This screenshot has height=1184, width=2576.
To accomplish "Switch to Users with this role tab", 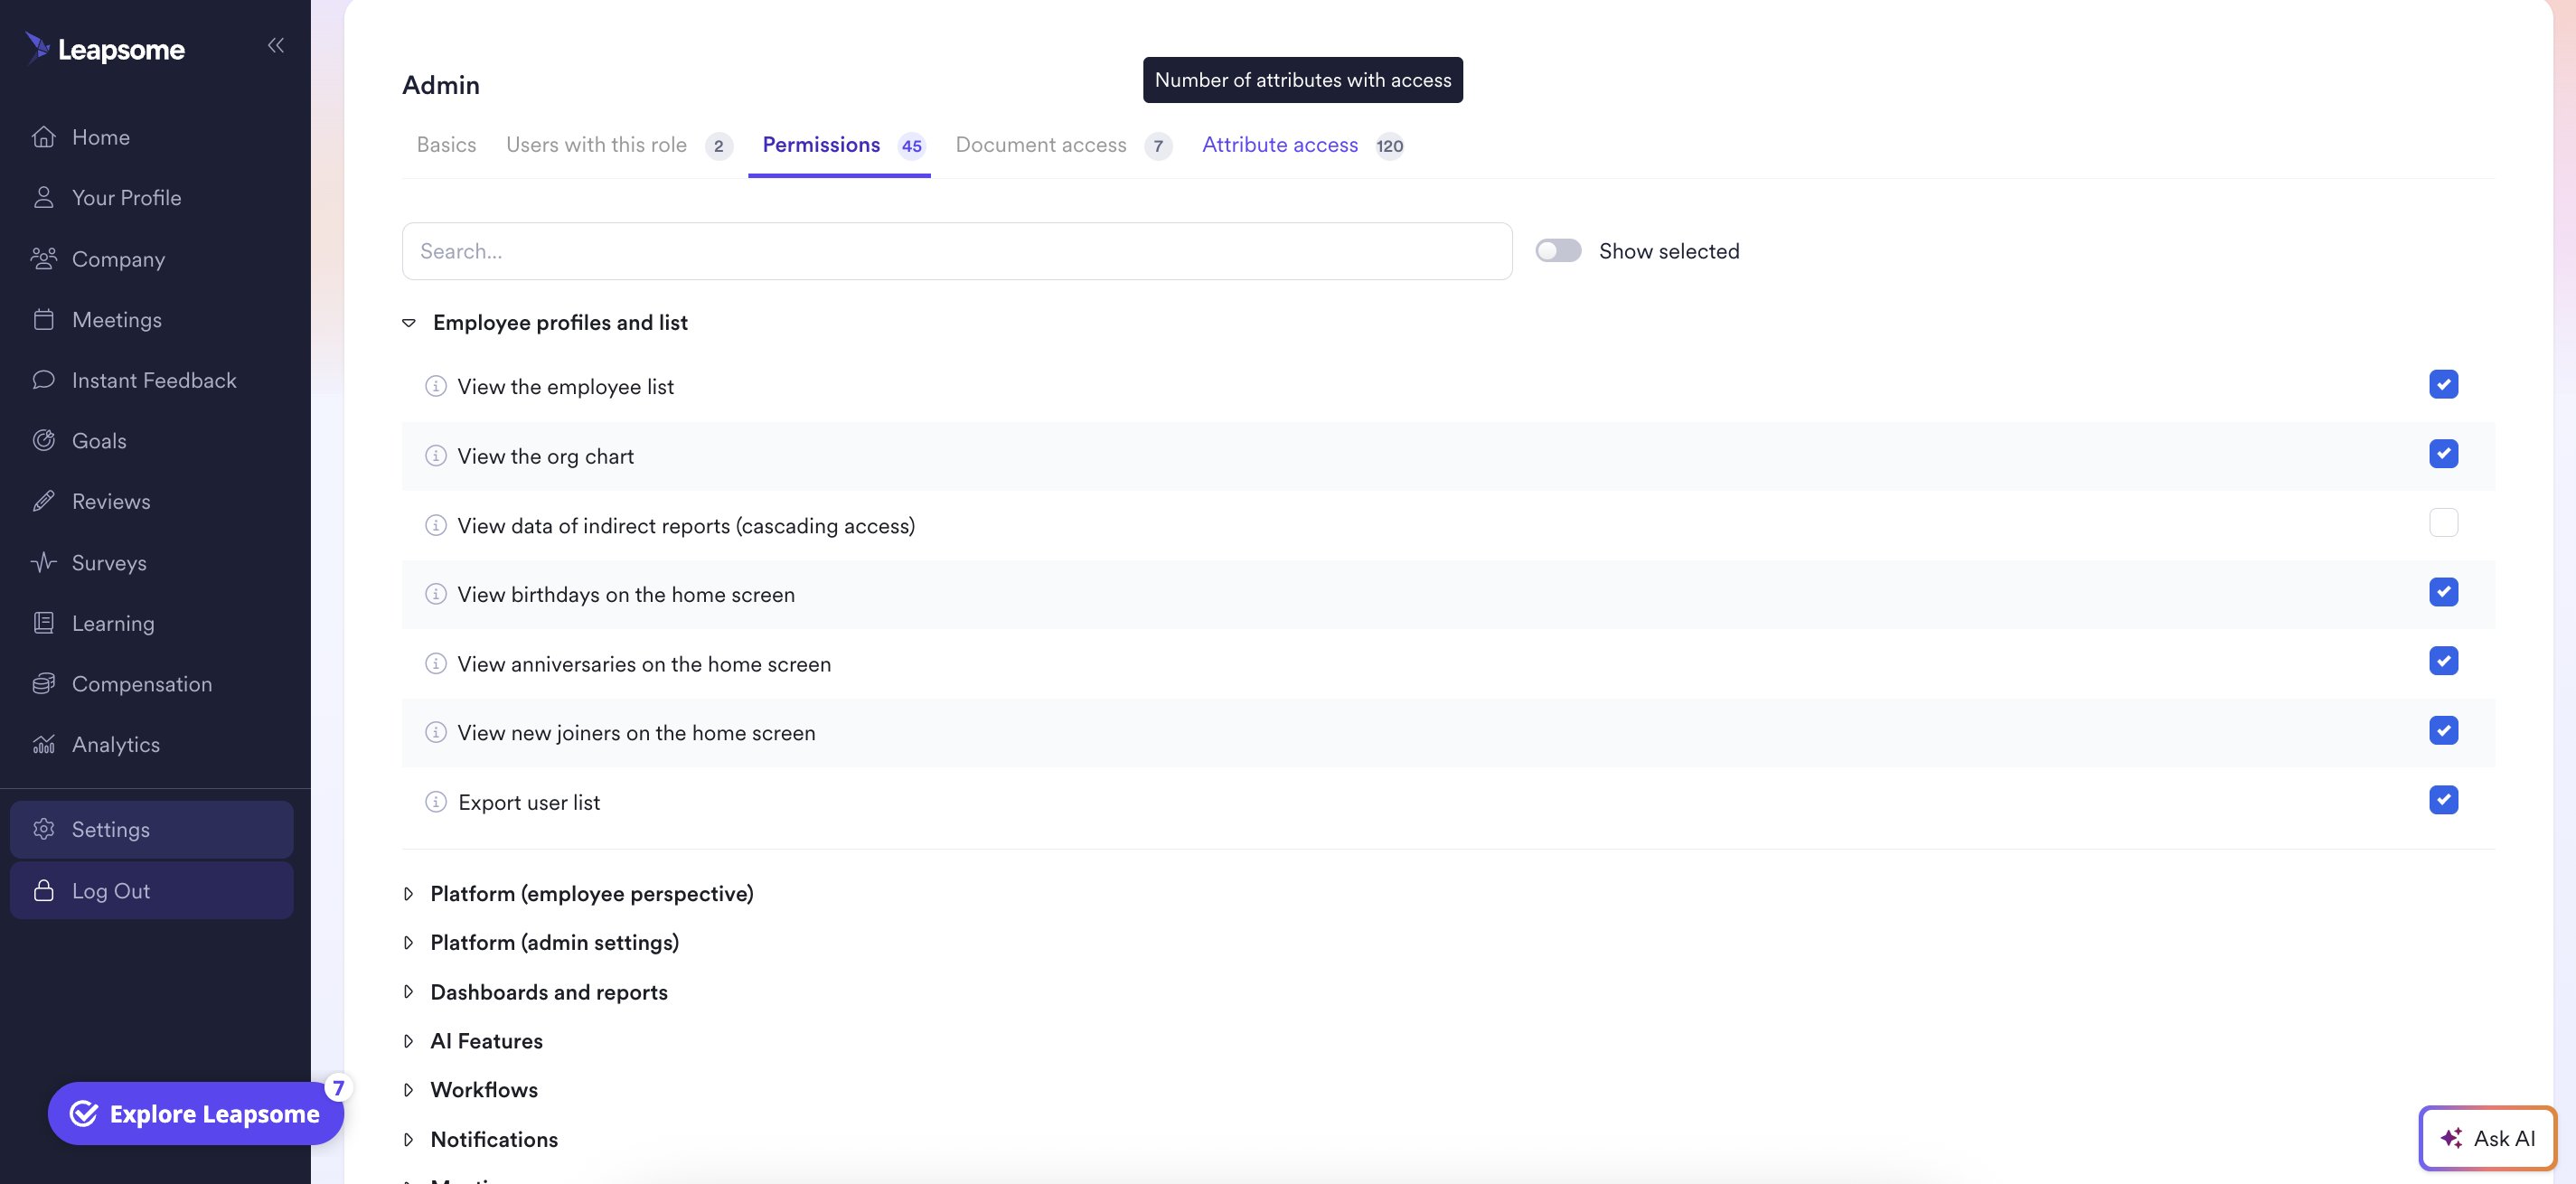I will pos(619,145).
